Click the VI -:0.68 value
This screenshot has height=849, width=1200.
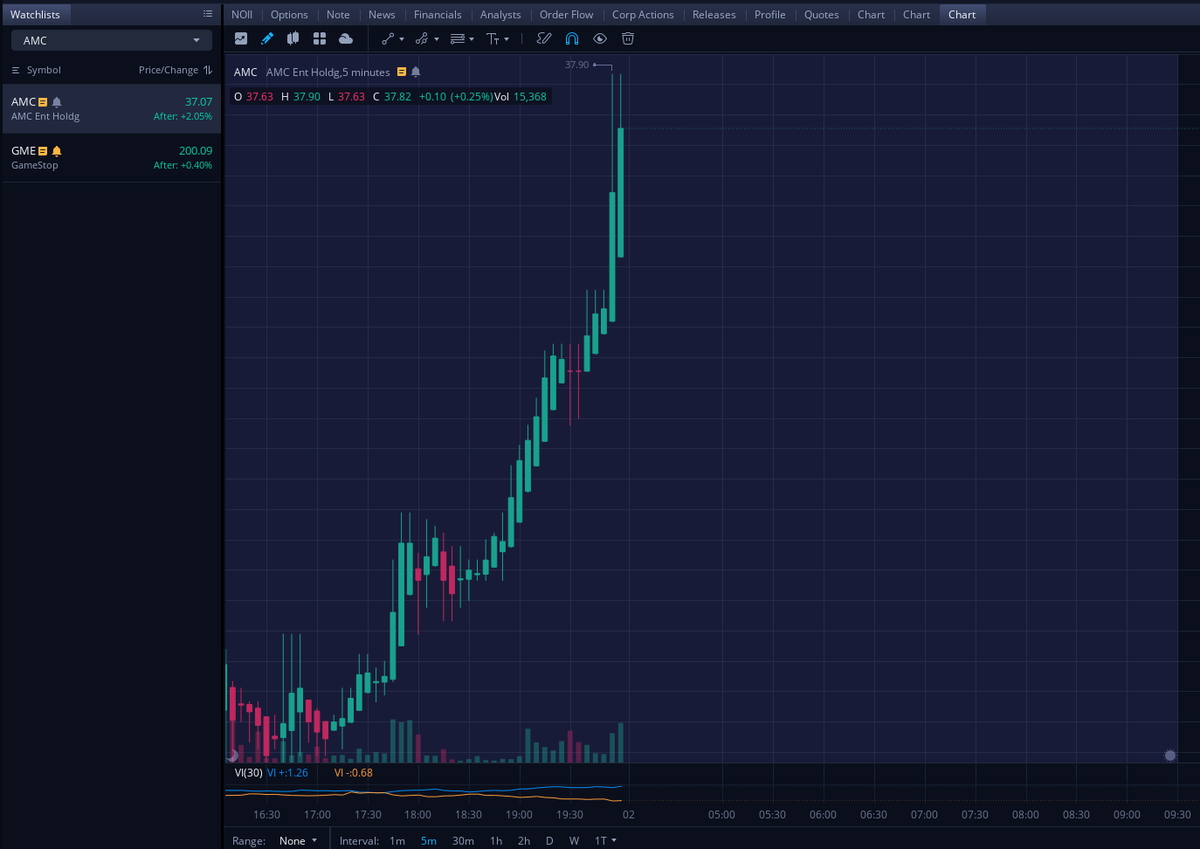pyautogui.click(x=354, y=772)
